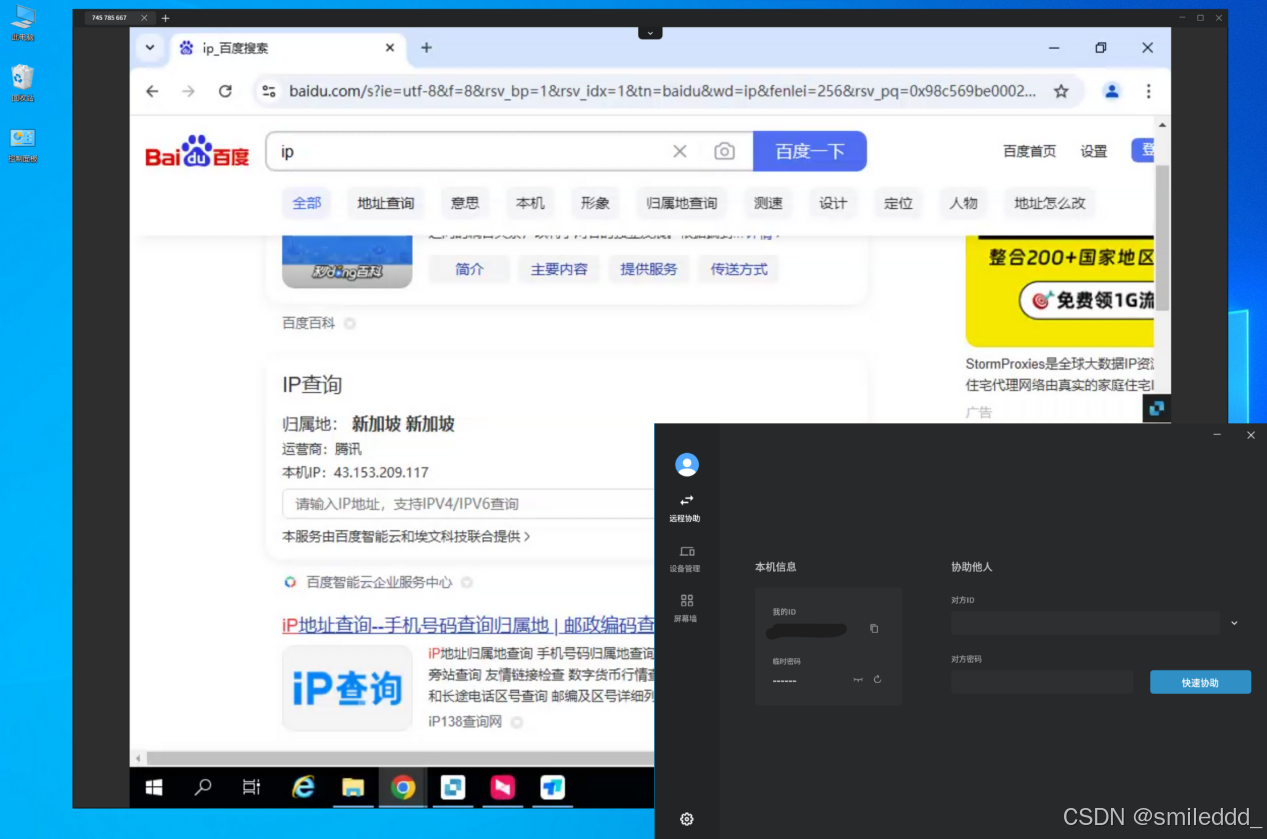Show the temporary password via the eye icon

click(857, 680)
